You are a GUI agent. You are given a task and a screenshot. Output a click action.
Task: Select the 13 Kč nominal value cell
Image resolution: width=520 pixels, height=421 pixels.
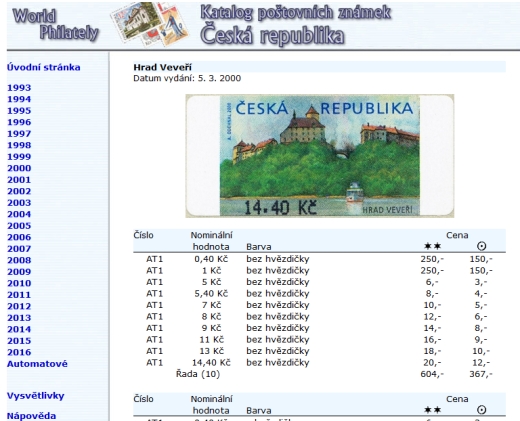click(x=211, y=351)
